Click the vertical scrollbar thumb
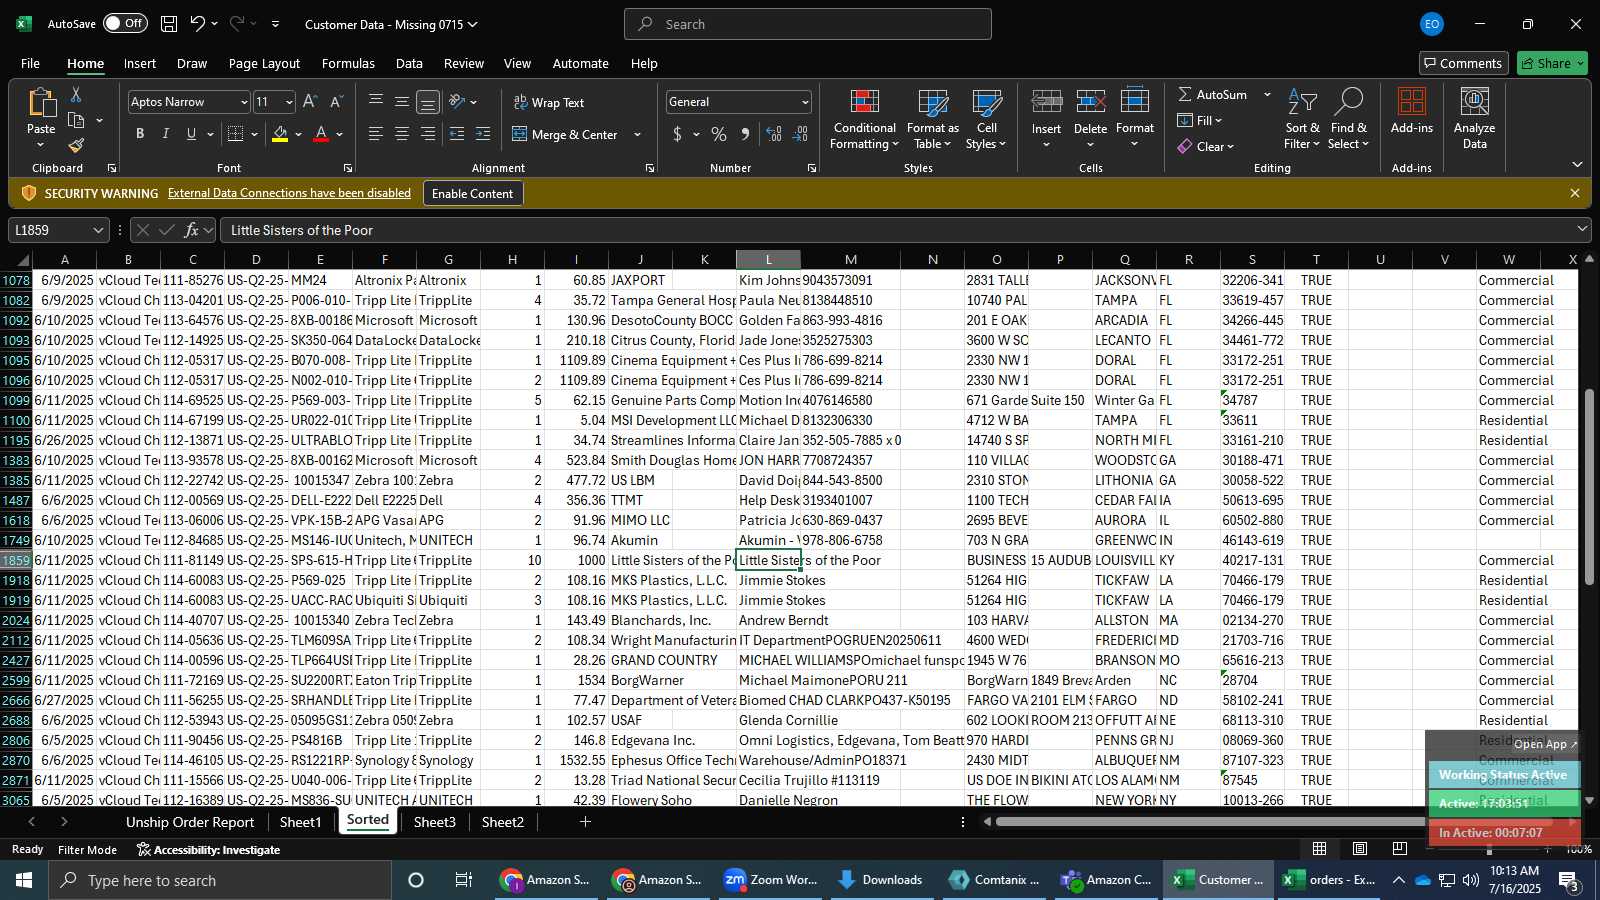 coord(1590,488)
